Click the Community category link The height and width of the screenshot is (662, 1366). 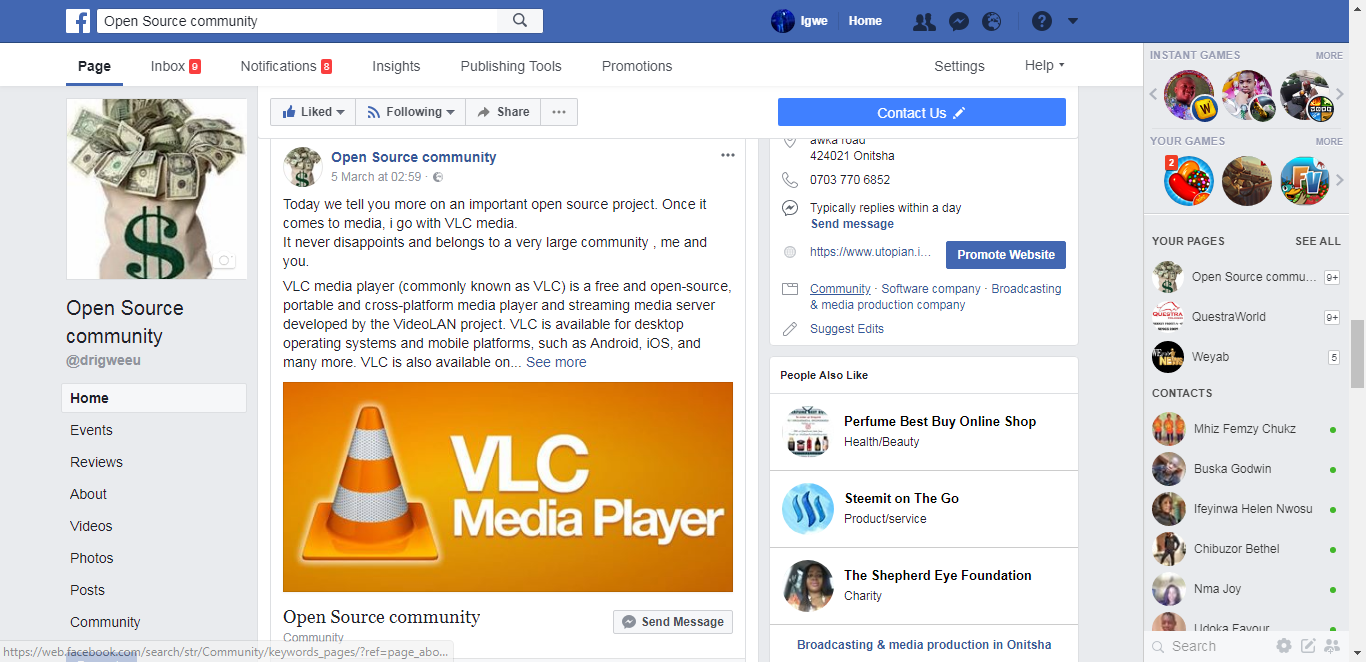click(x=840, y=288)
